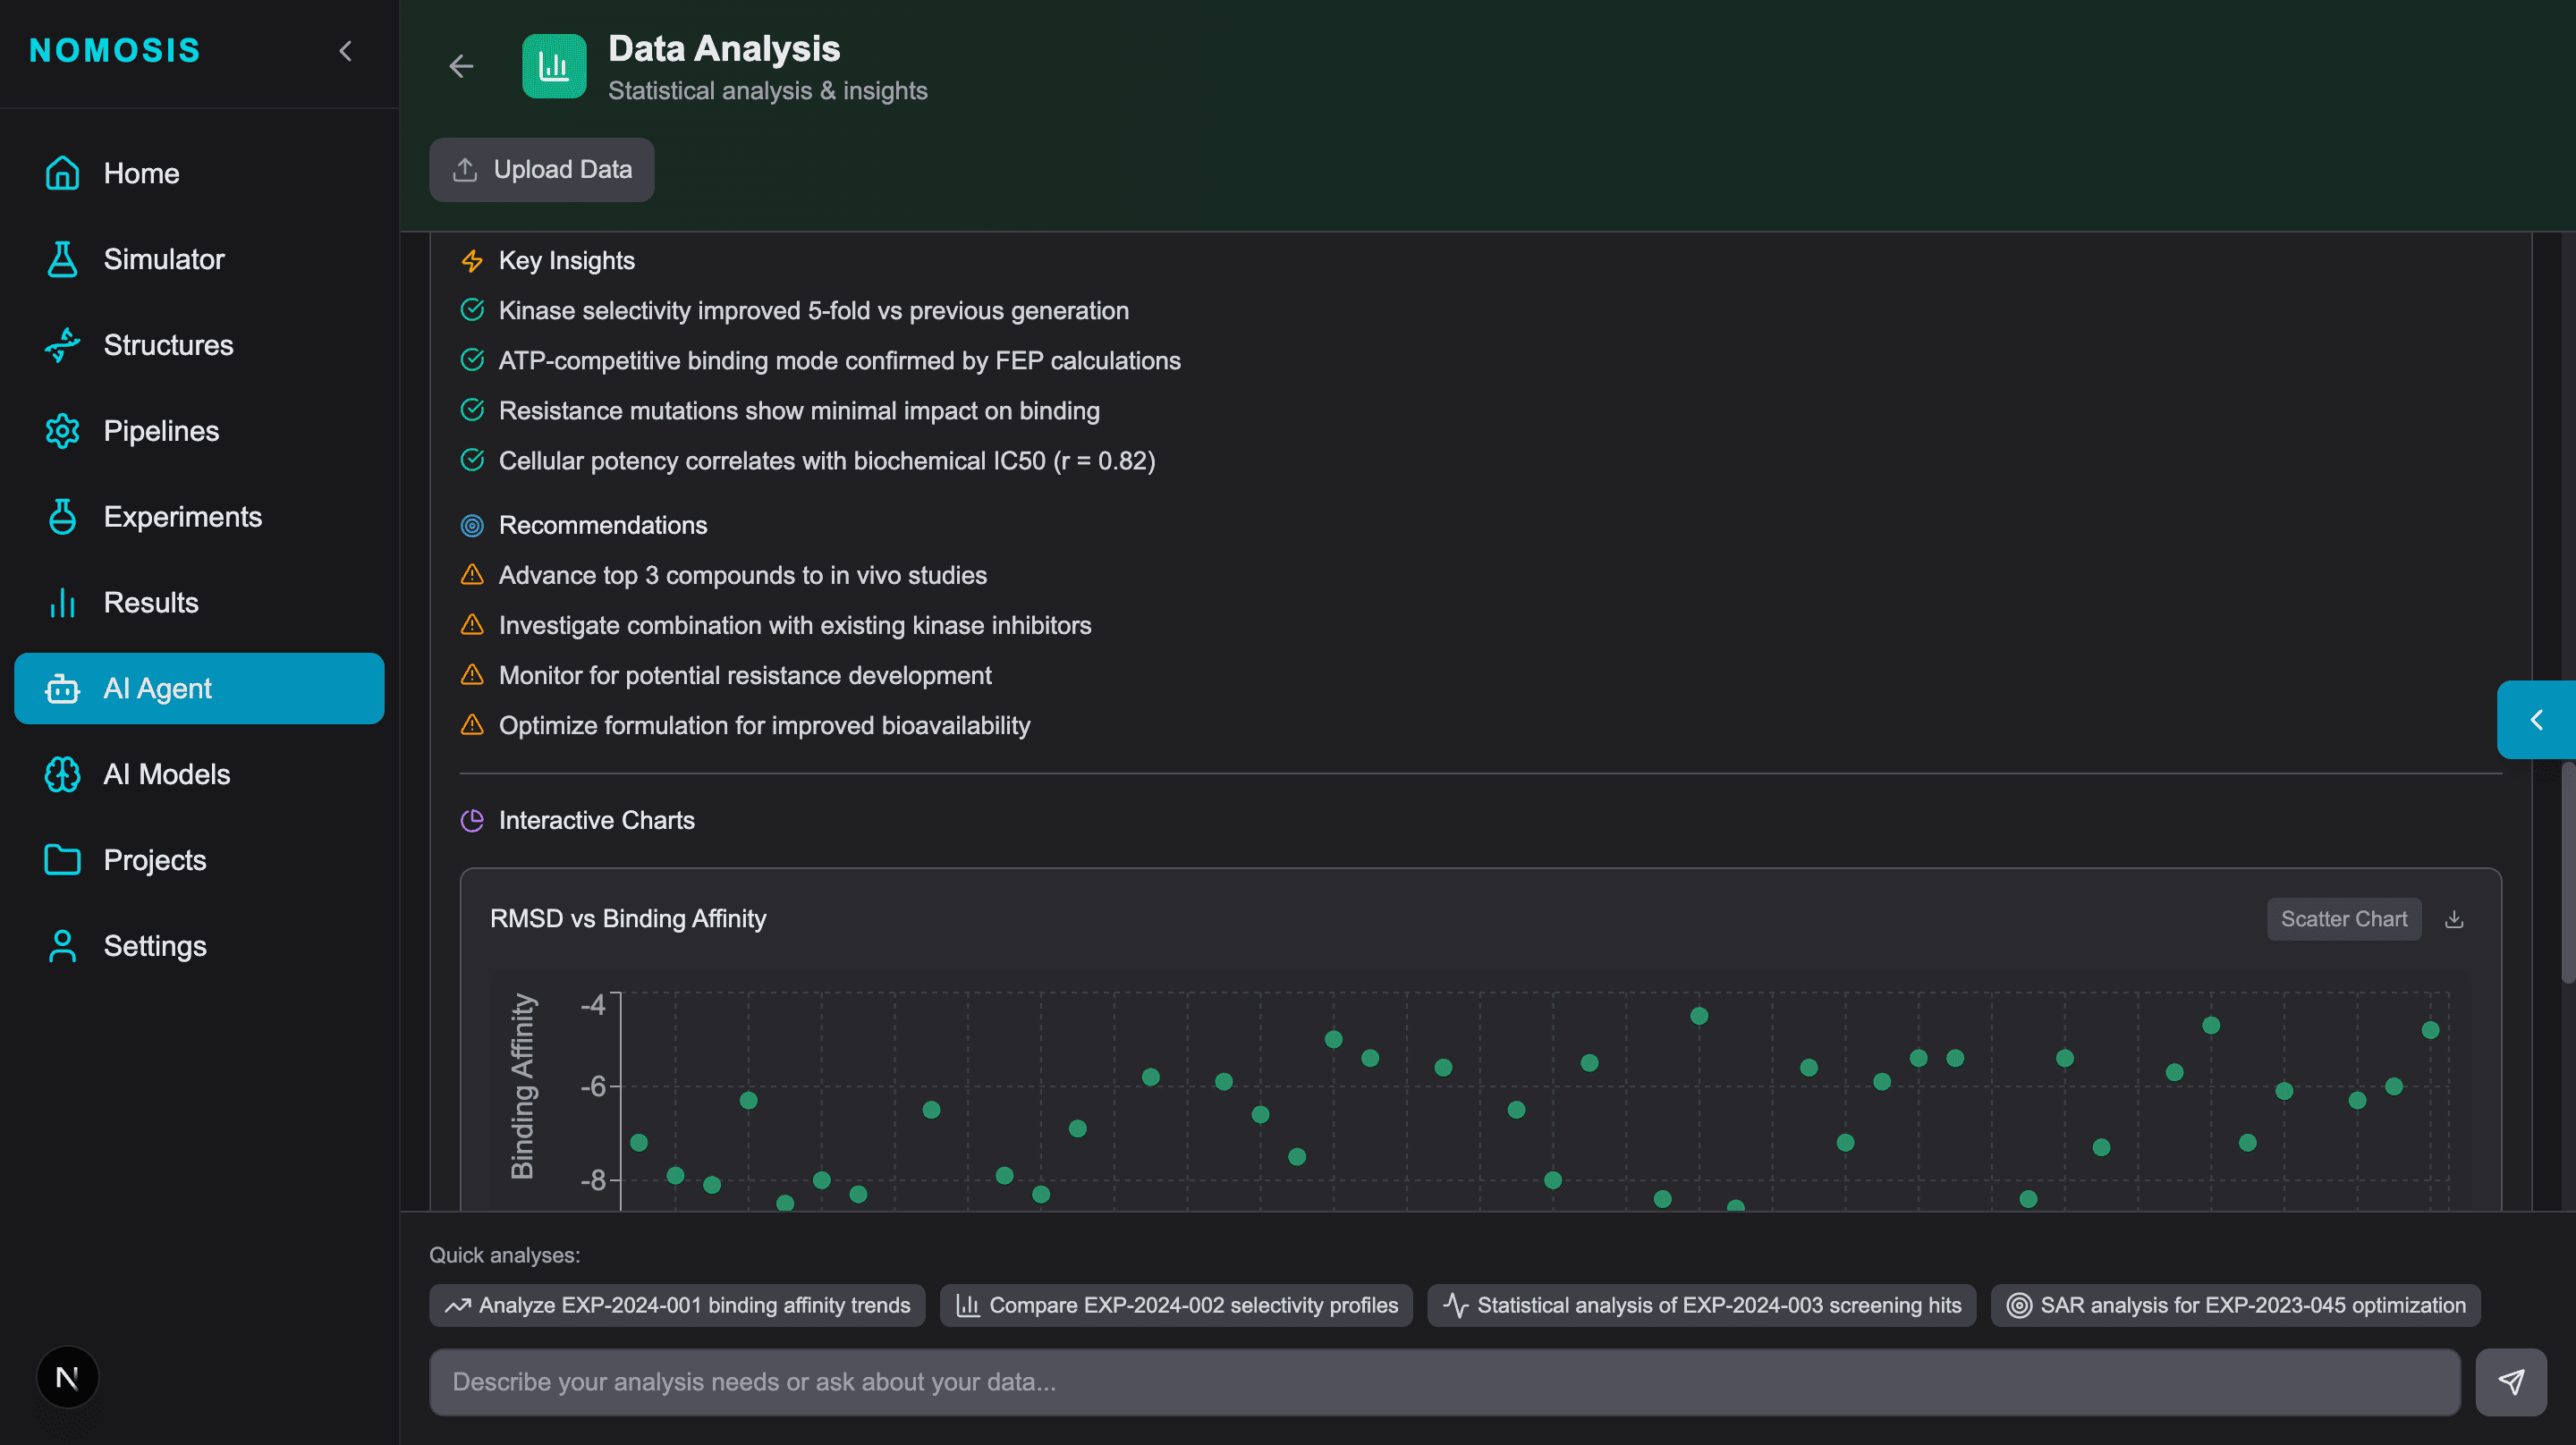
Task: Open the Home page from navigation
Action: [62, 173]
